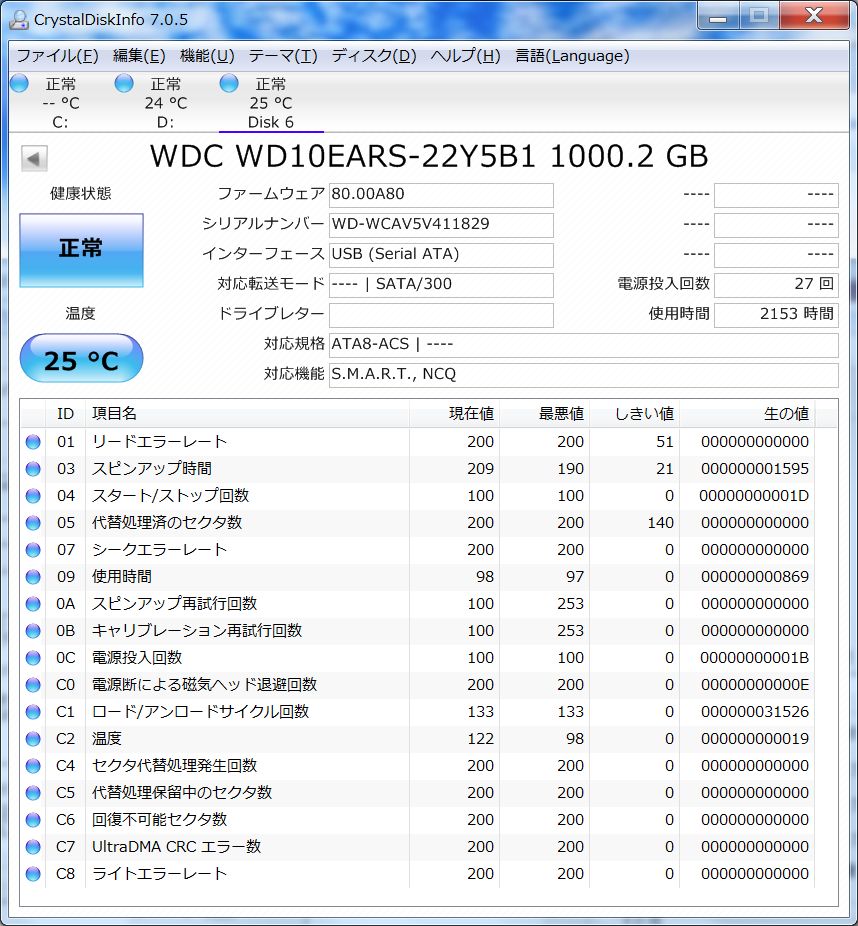Click the blue status dot for ID C0
The height and width of the screenshot is (926, 858).
[x=33, y=685]
